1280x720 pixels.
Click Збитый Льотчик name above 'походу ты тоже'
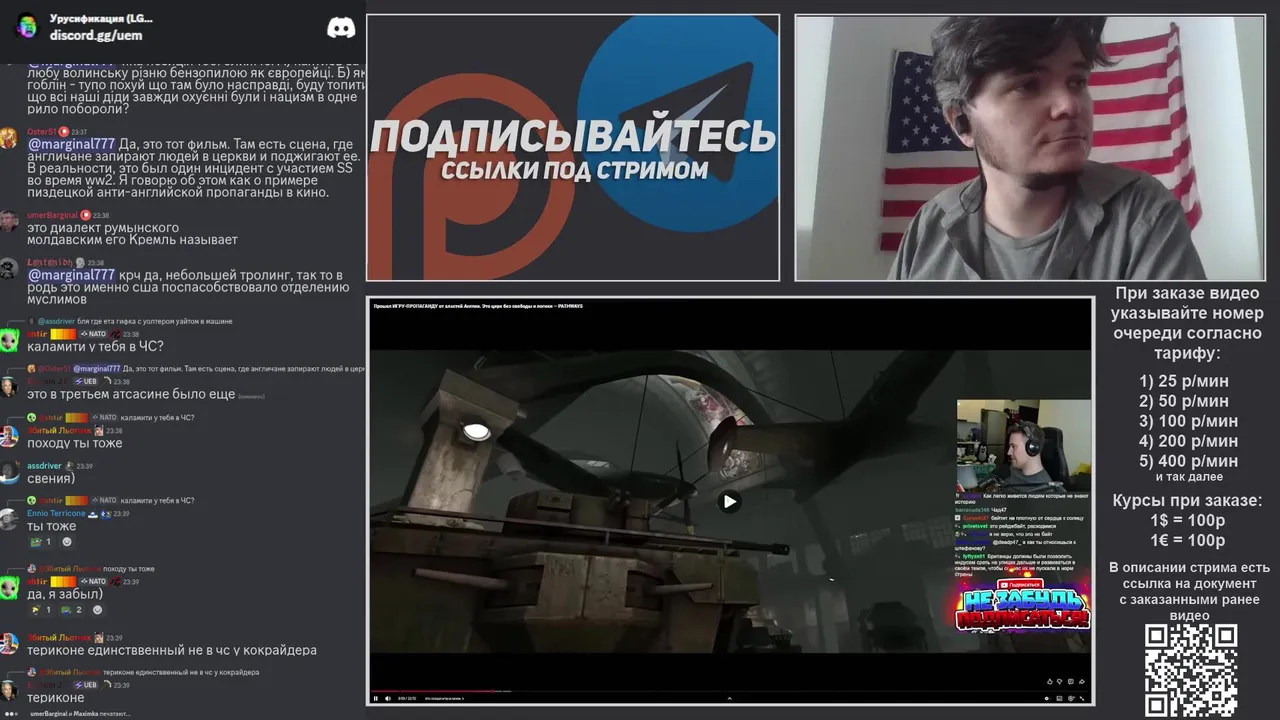pyautogui.click(x=59, y=430)
